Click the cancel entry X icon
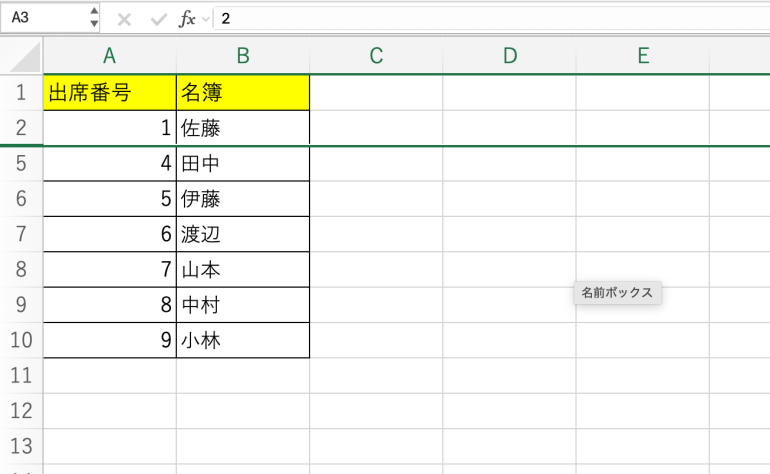770x474 pixels. [x=124, y=19]
